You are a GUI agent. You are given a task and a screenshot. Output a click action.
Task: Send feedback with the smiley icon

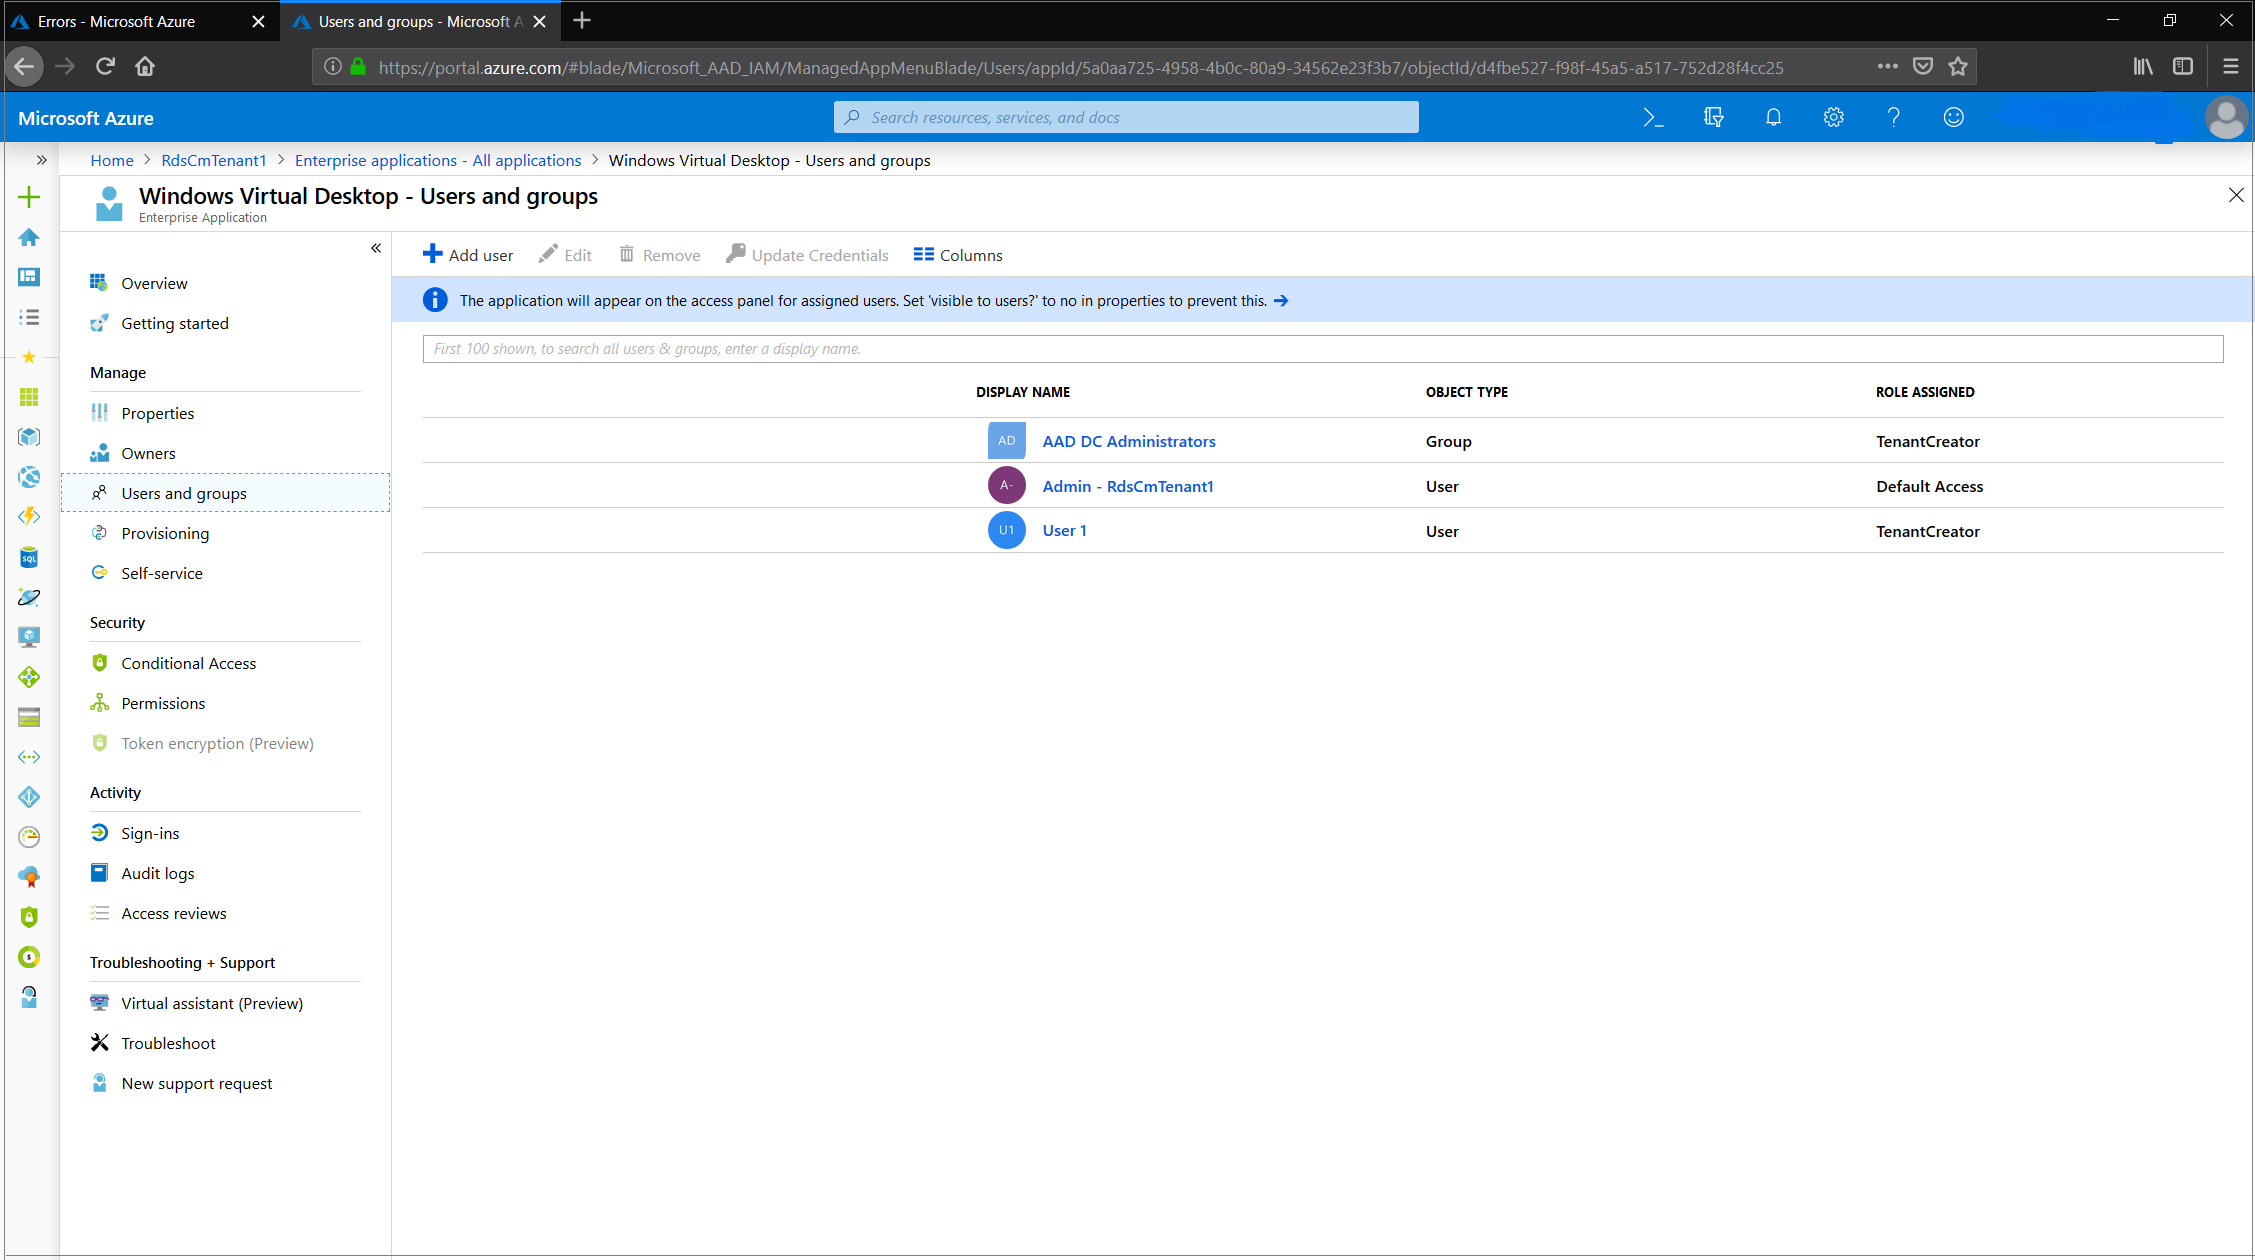1953,118
